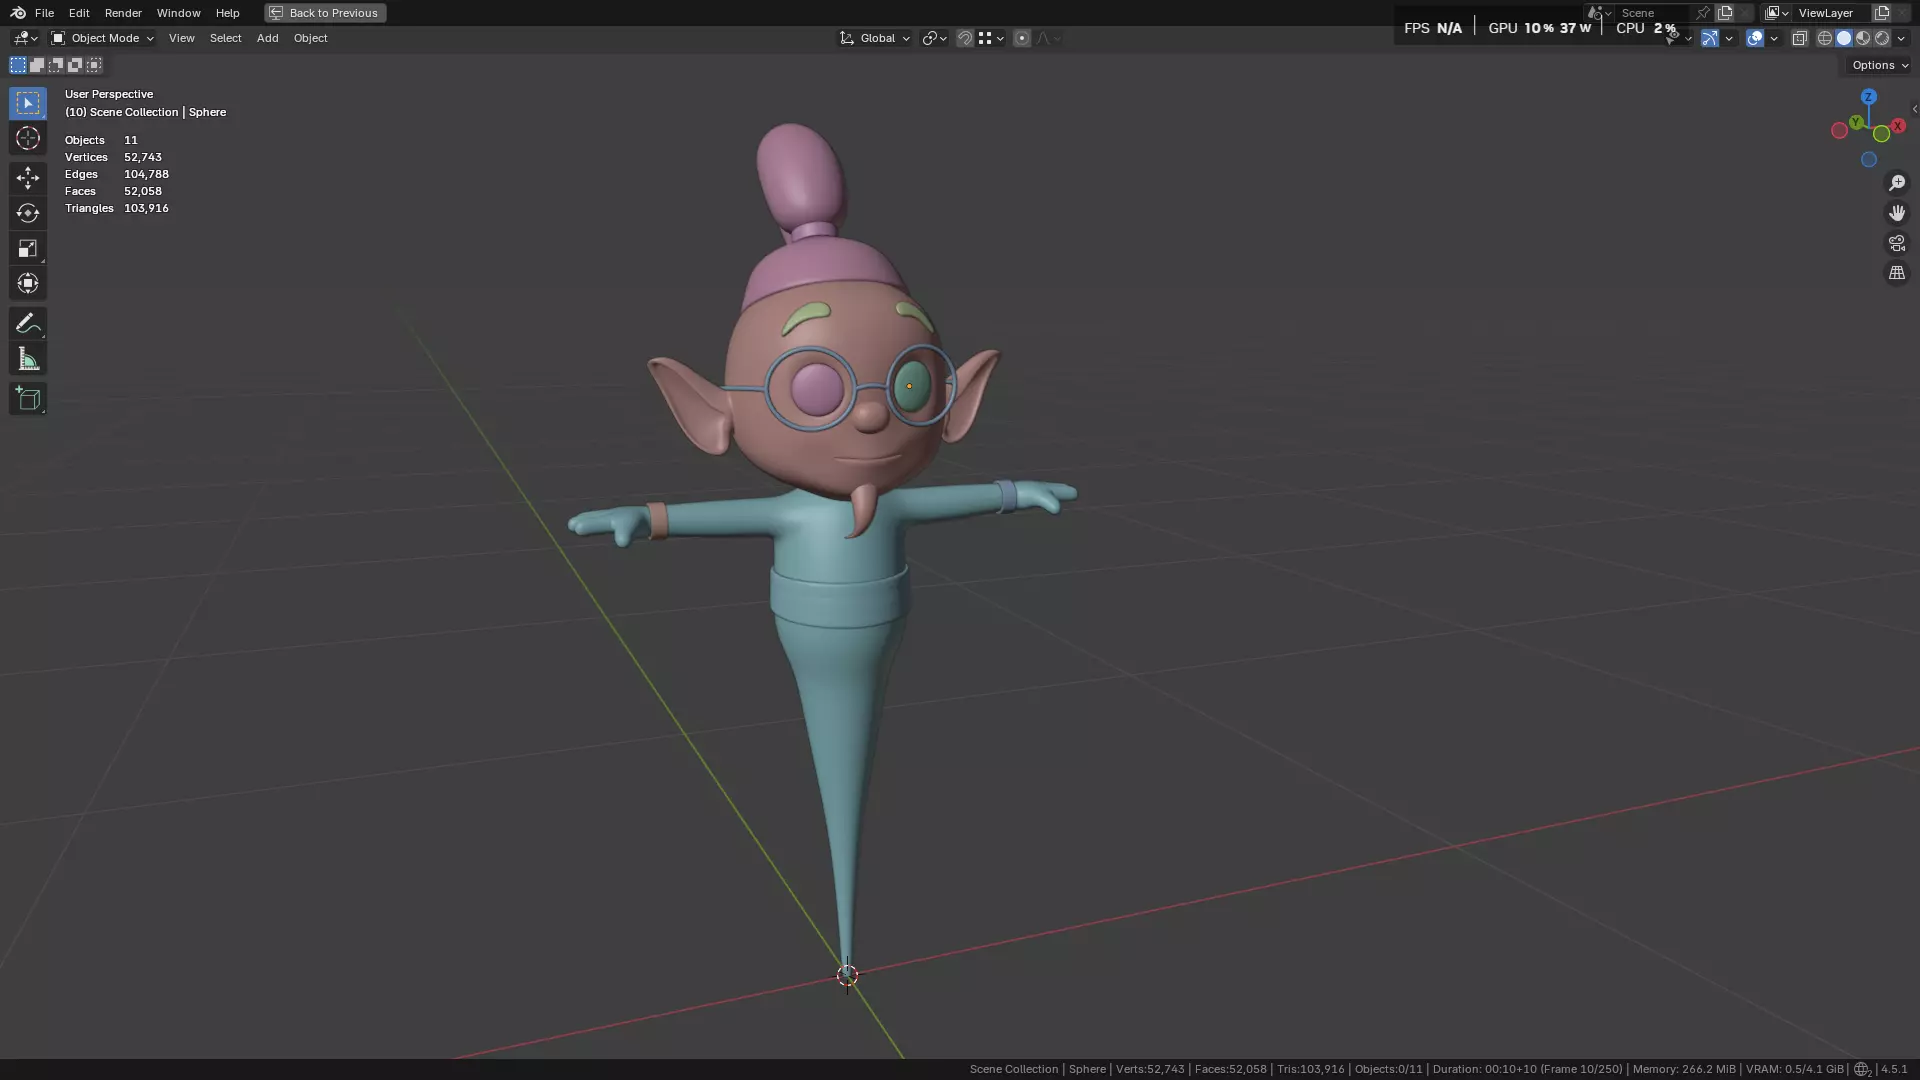Switch to Solid shading
Viewport: 1920px width, 1080px height.
click(1844, 38)
